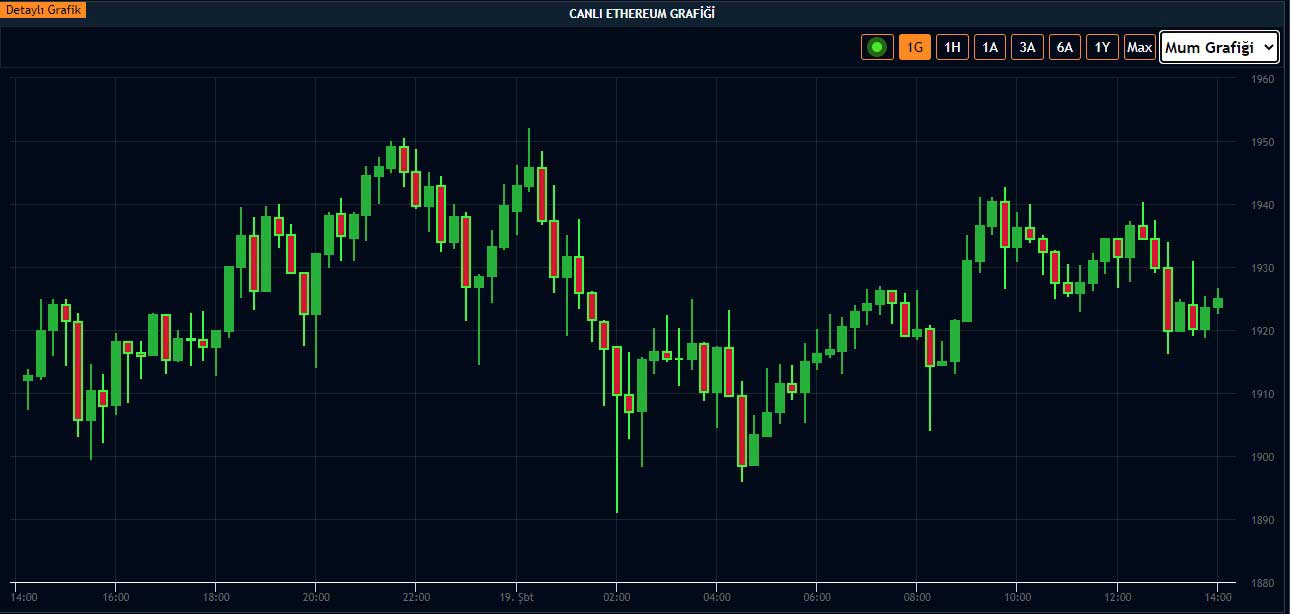The width and height of the screenshot is (1290, 614).
Task: Click the 1880 price axis label
Action: coord(1263,583)
